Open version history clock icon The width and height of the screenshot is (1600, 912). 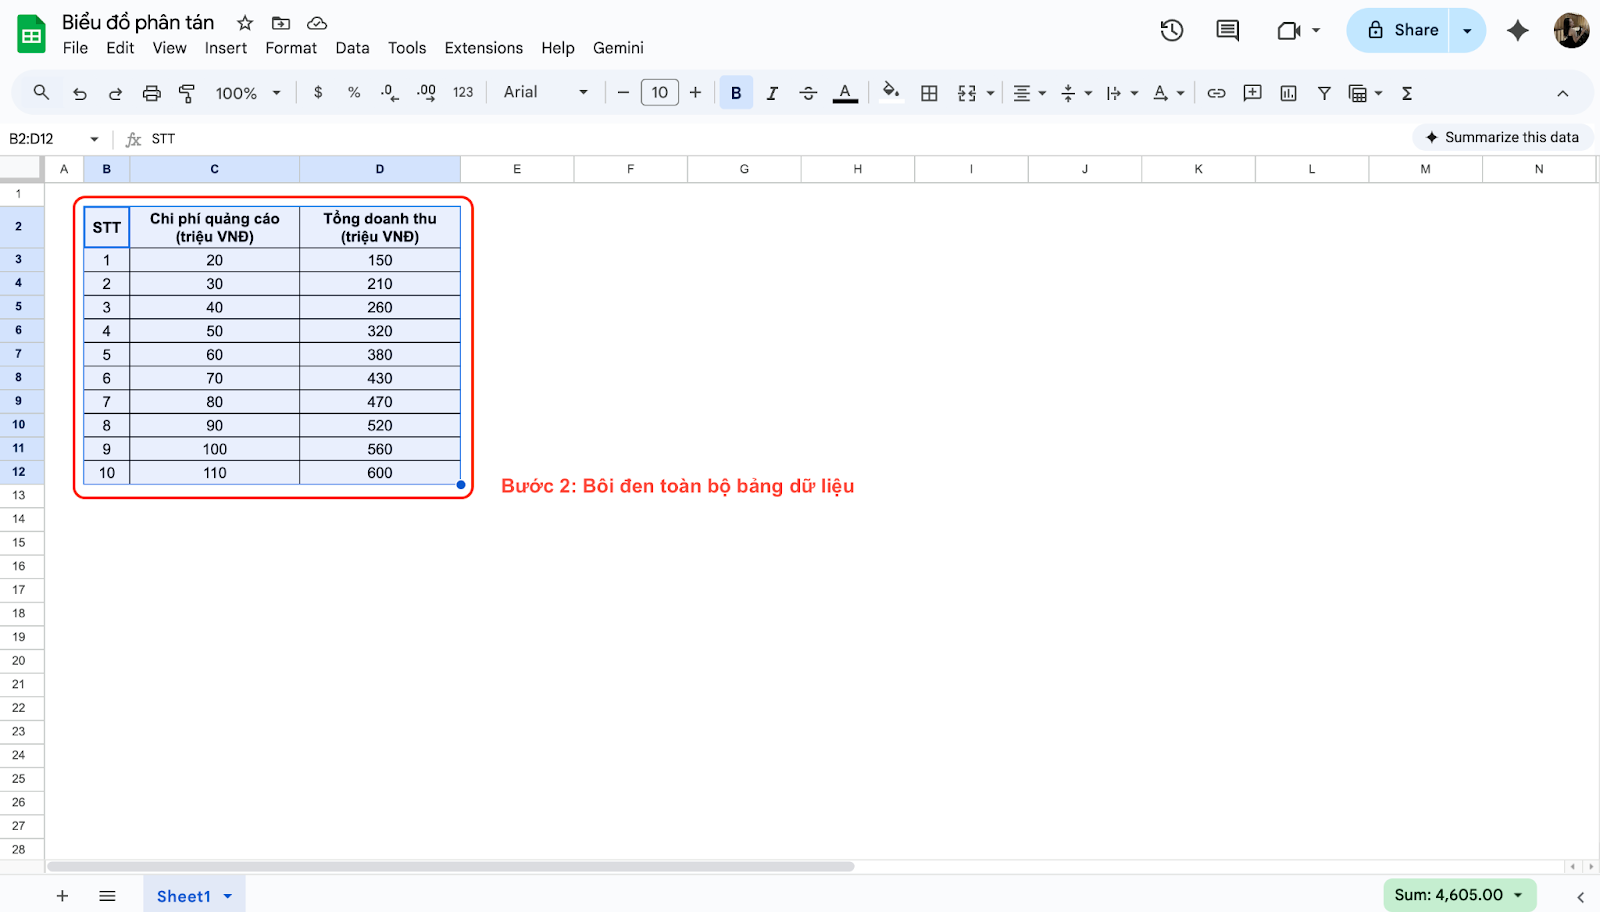pos(1172,30)
